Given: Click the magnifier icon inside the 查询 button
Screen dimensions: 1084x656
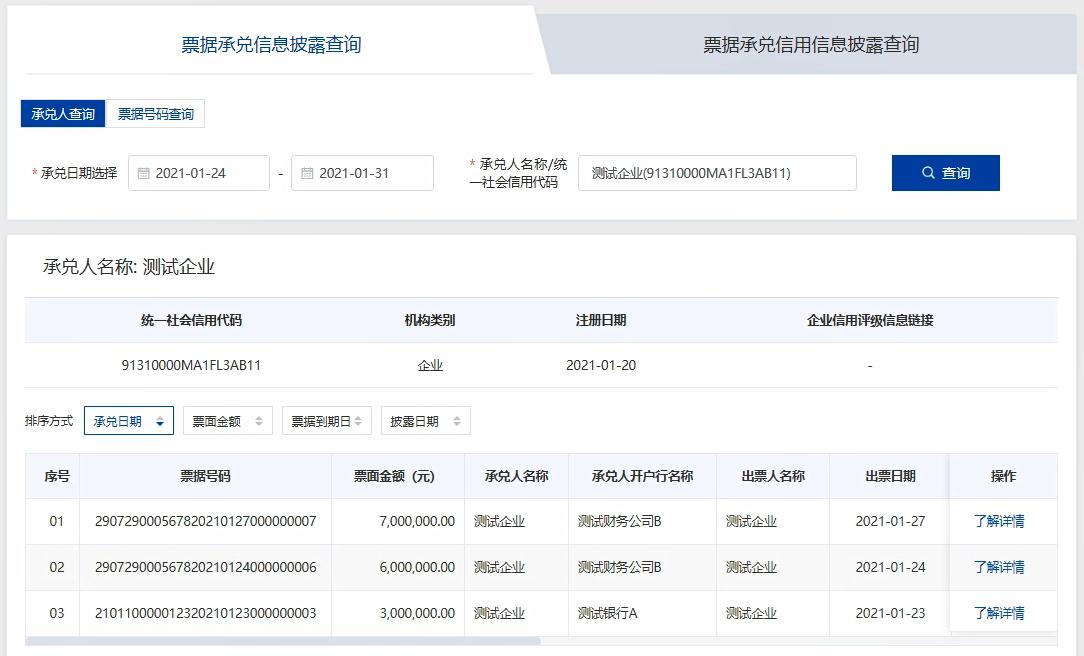Looking at the screenshot, I should 927,172.
